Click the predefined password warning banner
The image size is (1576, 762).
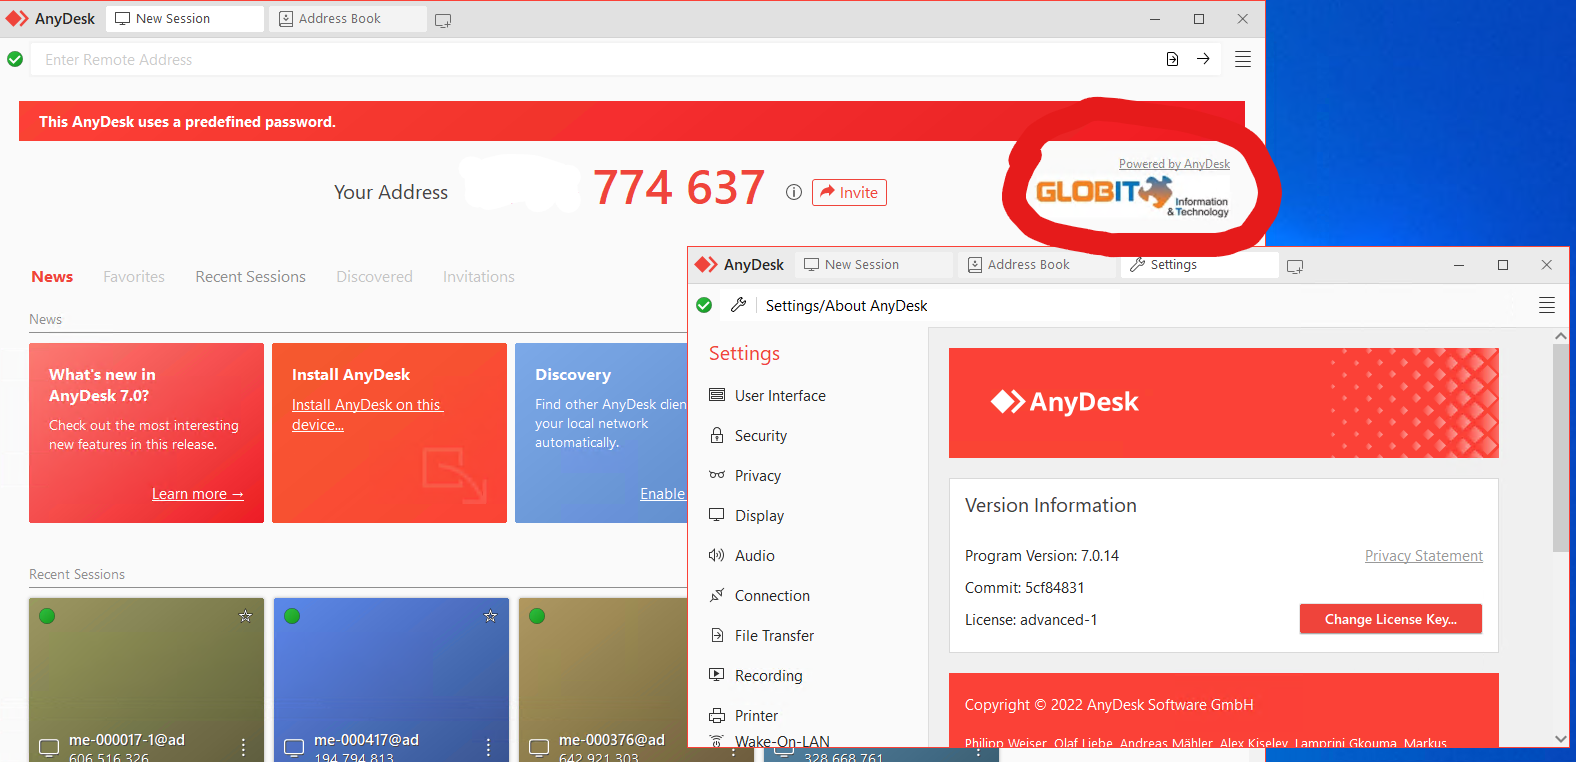(x=632, y=121)
